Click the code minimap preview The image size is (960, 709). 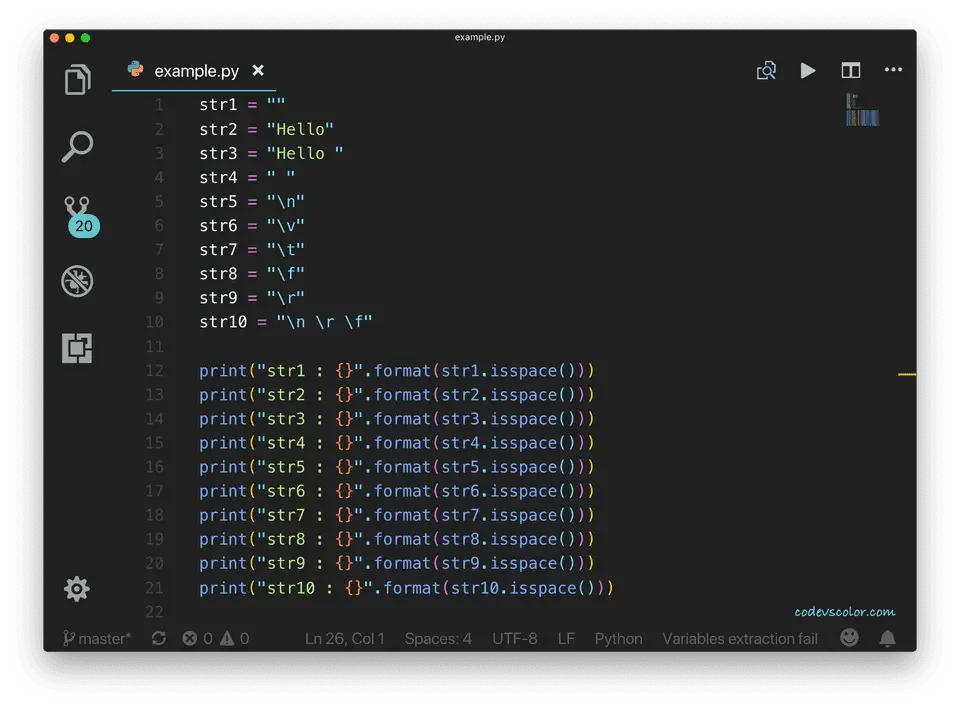[x=862, y=110]
